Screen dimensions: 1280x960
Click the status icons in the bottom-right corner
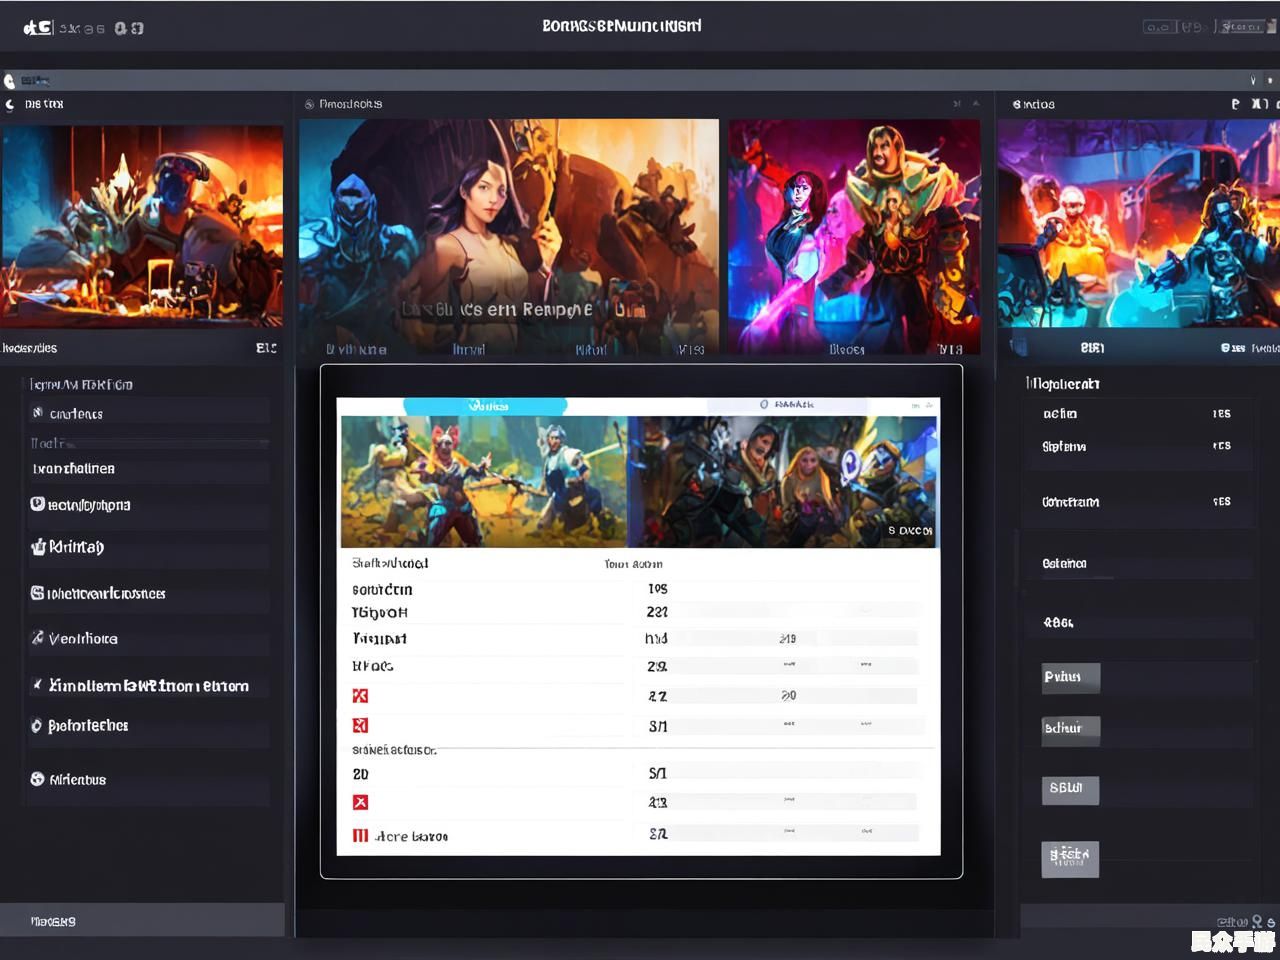pos(1246,921)
